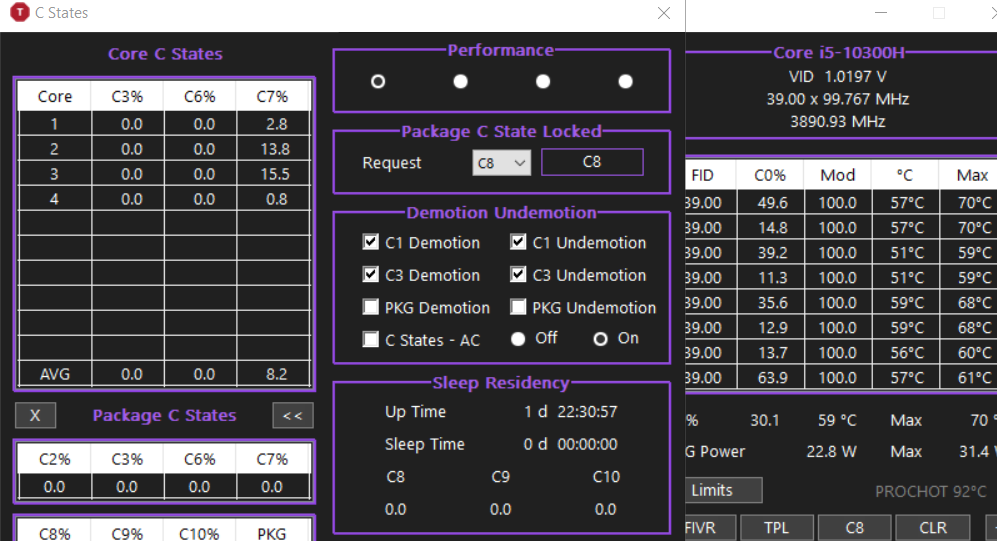
Task: Click the C6% column header in Core C States
Action: (200, 97)
